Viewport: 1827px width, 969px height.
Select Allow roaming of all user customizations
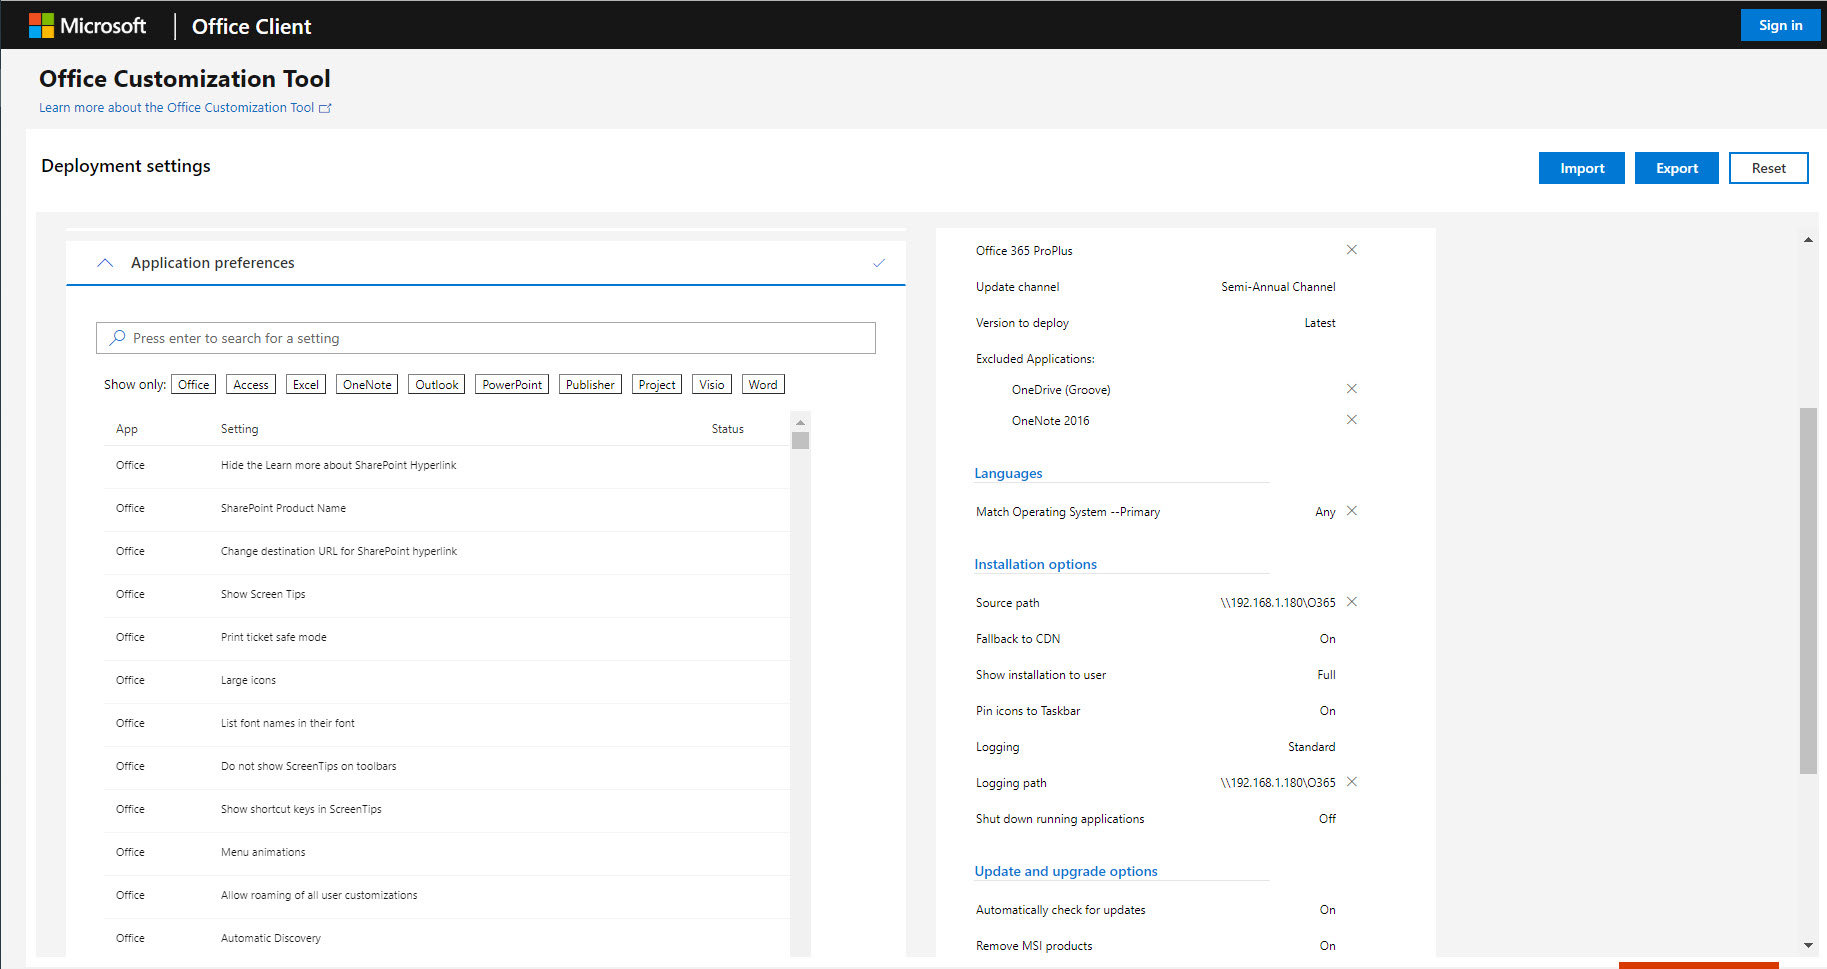tap(446, 896)
